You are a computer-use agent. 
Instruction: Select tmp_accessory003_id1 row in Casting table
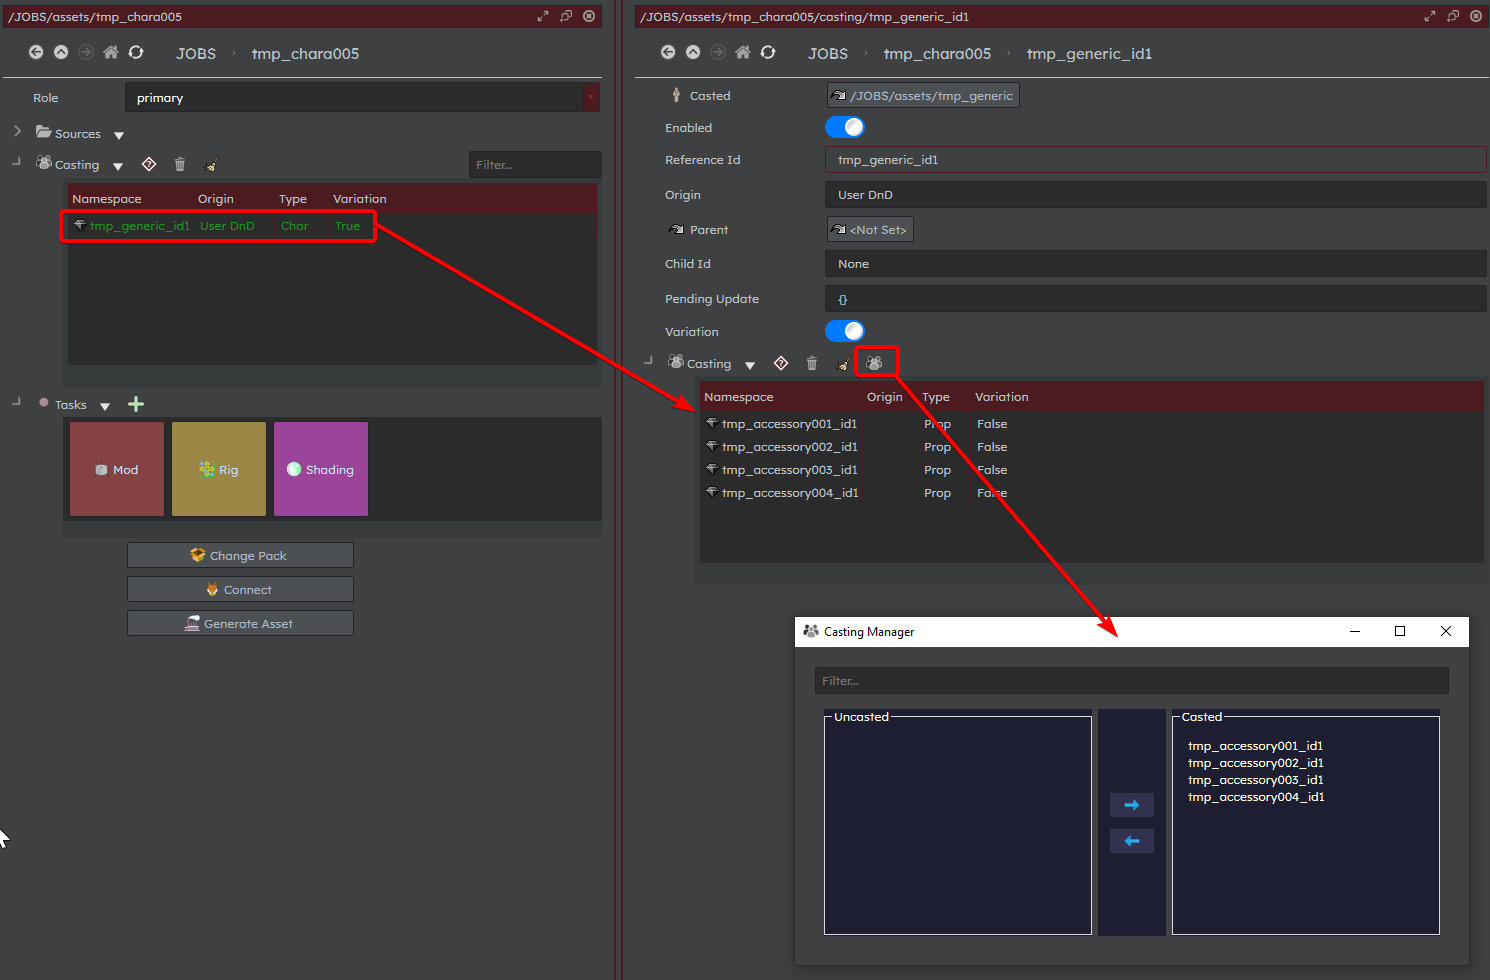(x=1090, y=470)
